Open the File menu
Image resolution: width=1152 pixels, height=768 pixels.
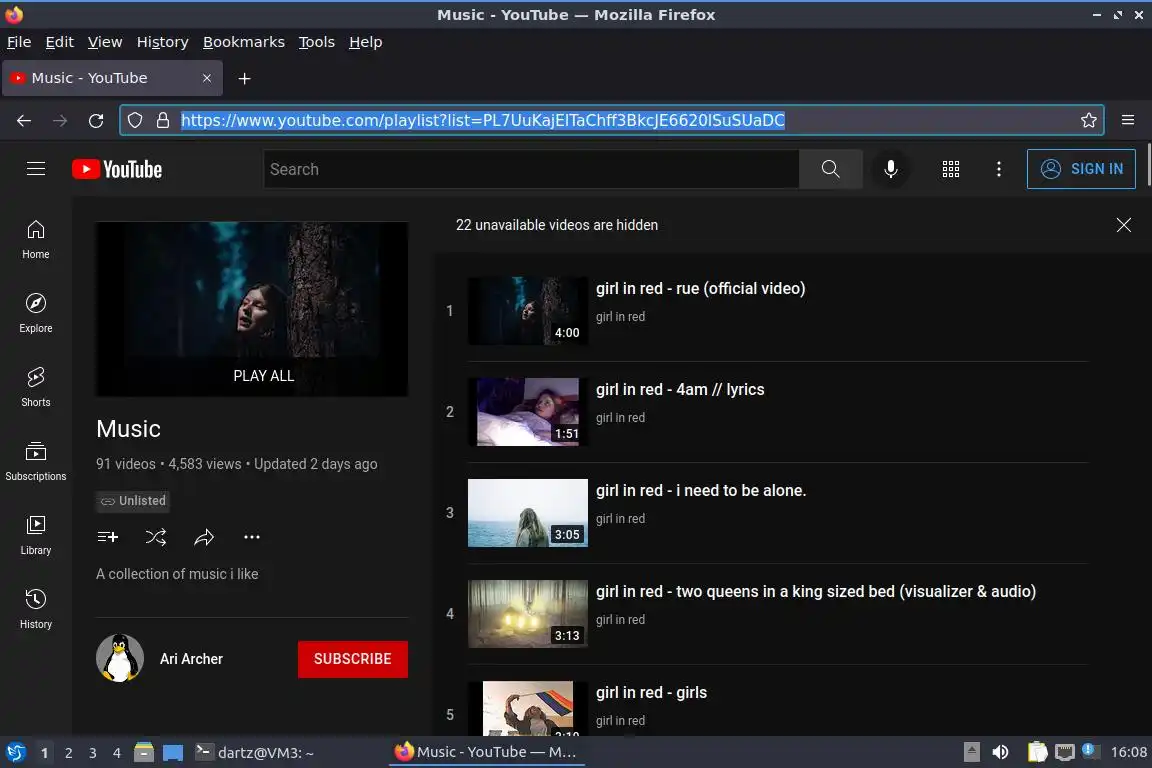click(x=19, y=42)
